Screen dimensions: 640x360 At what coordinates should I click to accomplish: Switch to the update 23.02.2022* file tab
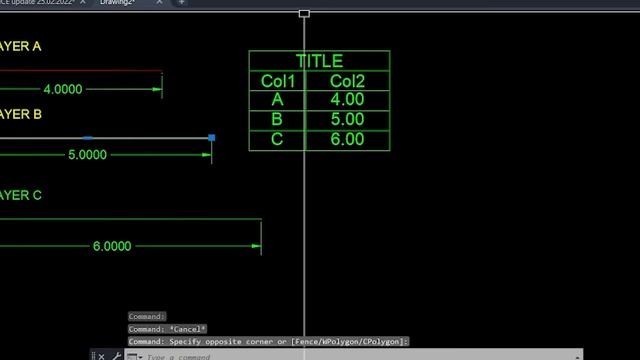(37, 2)
